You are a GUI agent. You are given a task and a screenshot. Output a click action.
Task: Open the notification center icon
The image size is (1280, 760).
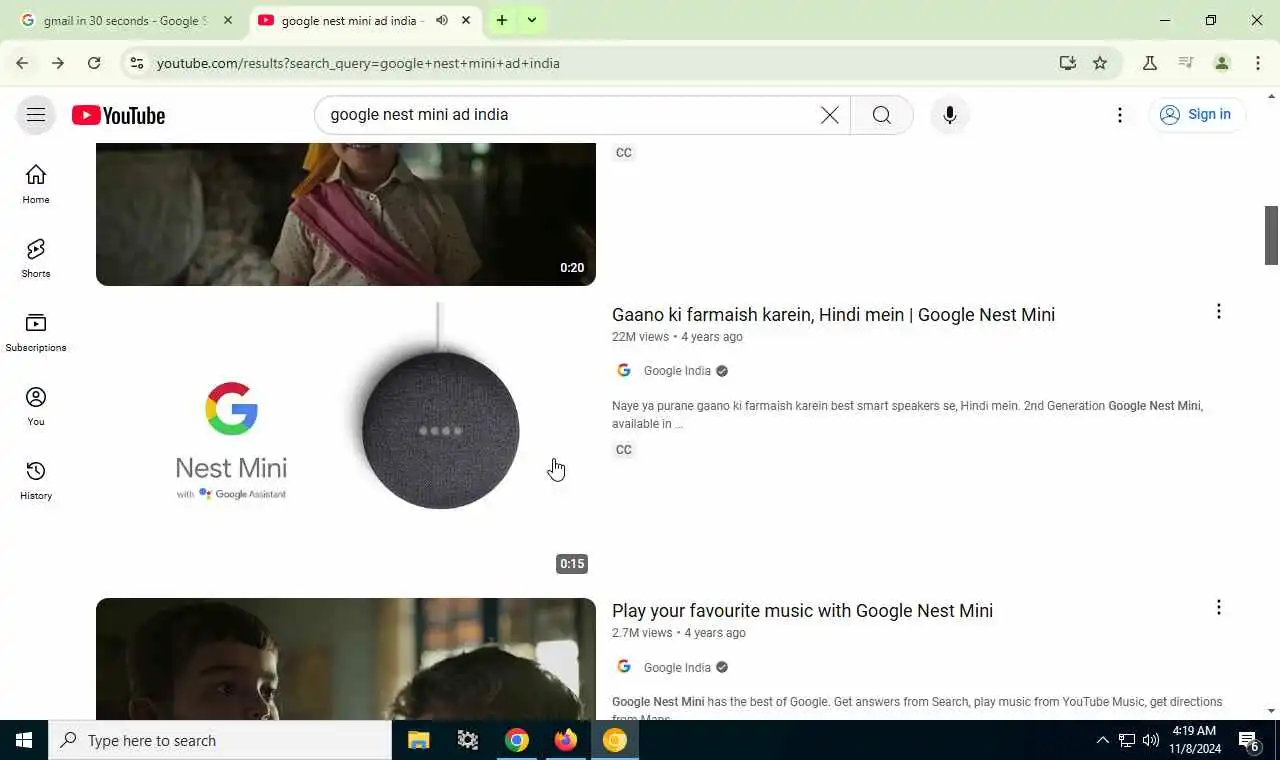click(x=1249, y=740)
